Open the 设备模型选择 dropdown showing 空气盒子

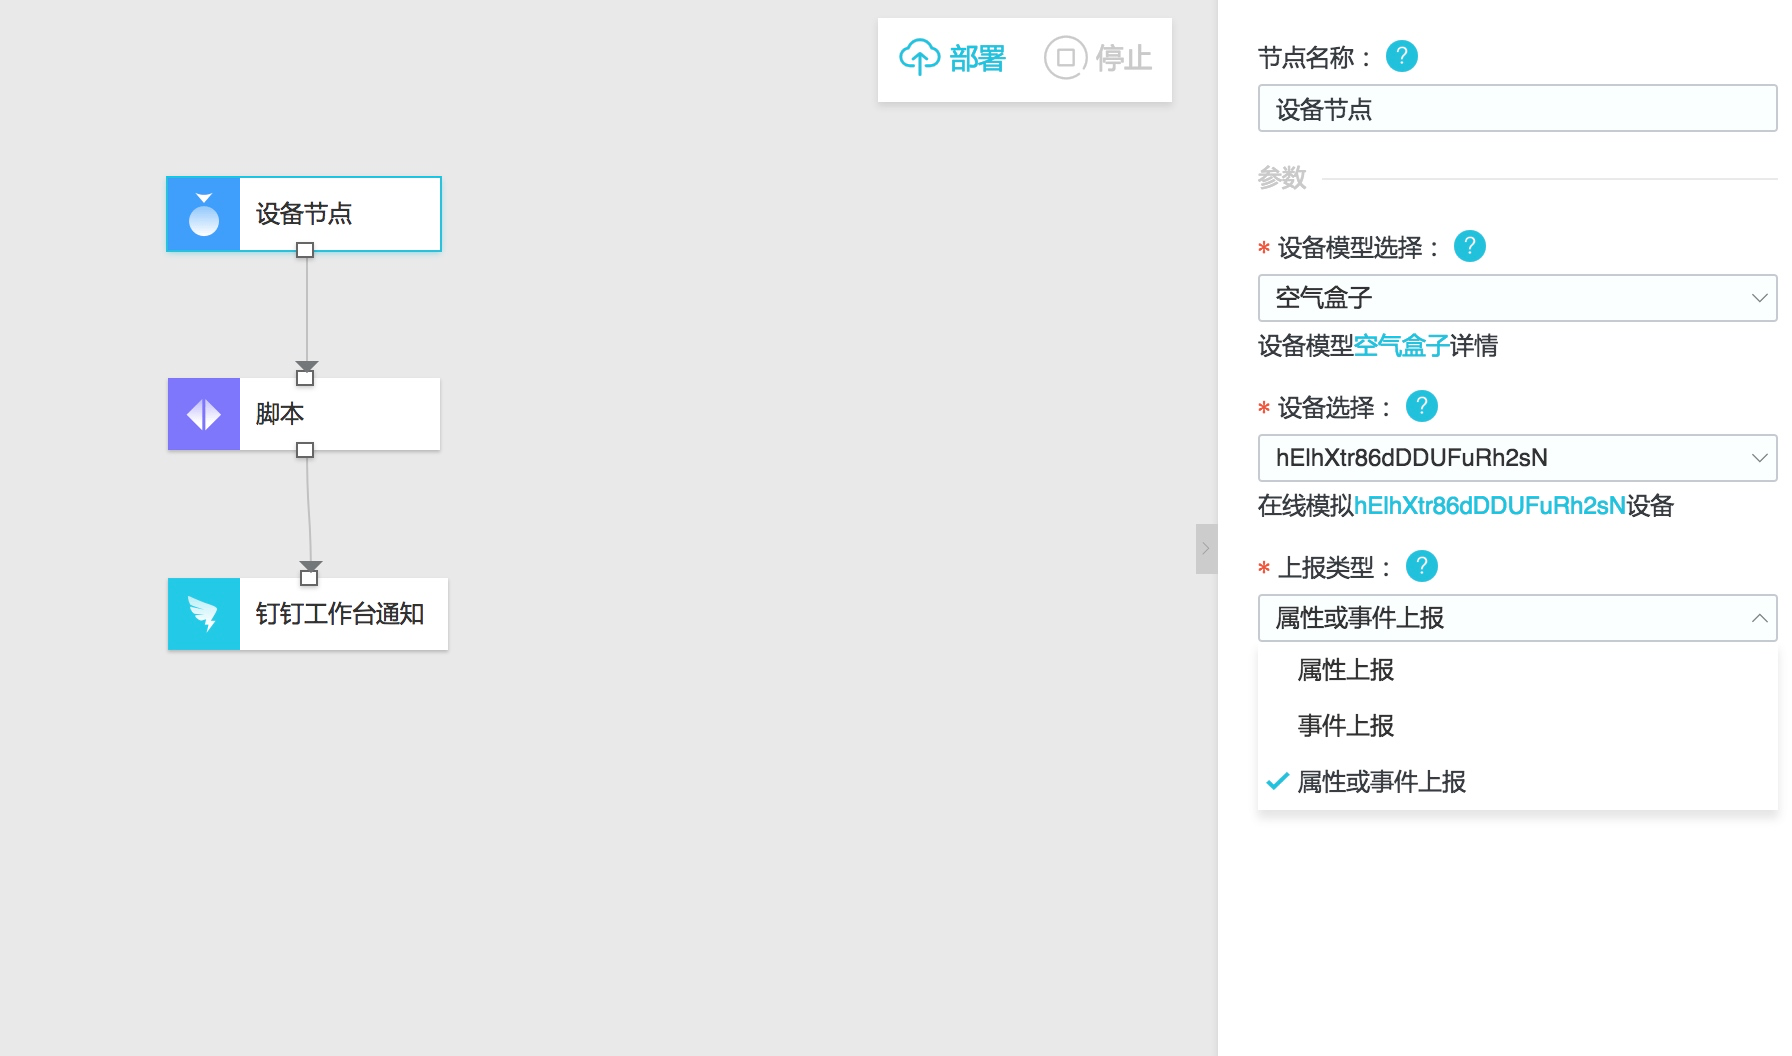1517,298
